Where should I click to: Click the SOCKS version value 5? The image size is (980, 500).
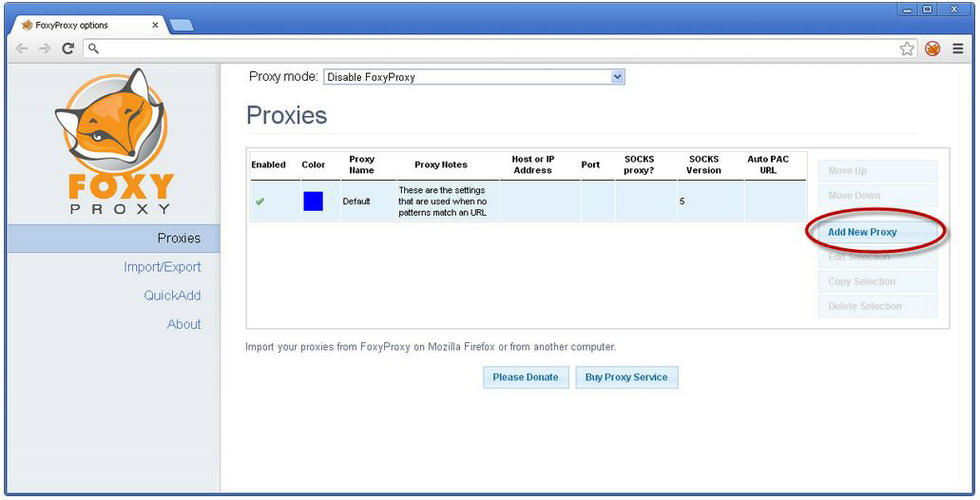[682, 201]
